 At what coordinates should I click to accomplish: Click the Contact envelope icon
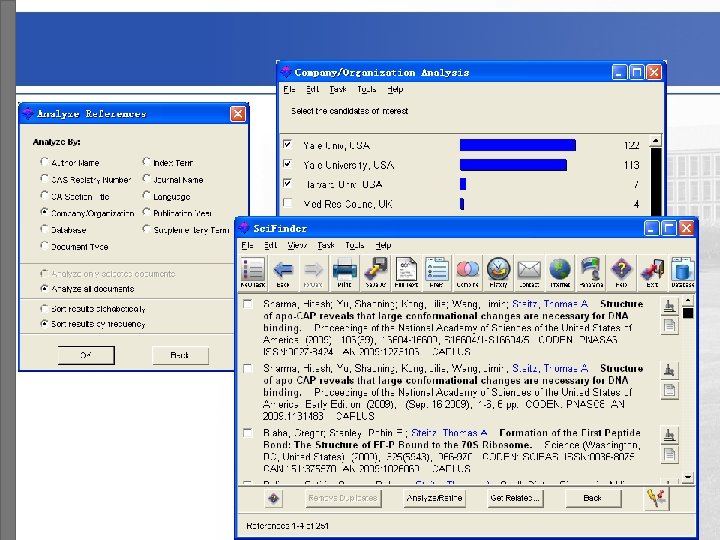click(529, 273)
